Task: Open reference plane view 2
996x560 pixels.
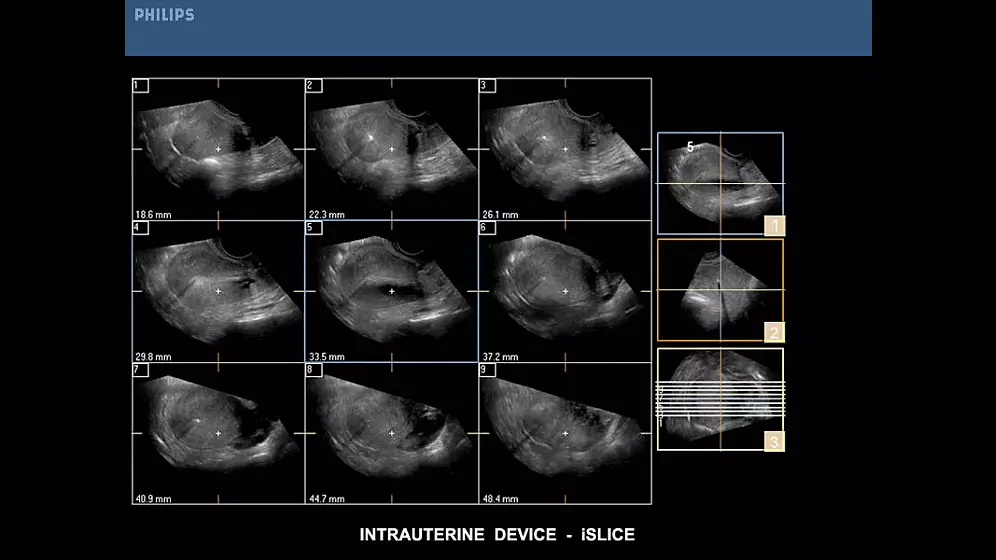Action: coord(720,290)
